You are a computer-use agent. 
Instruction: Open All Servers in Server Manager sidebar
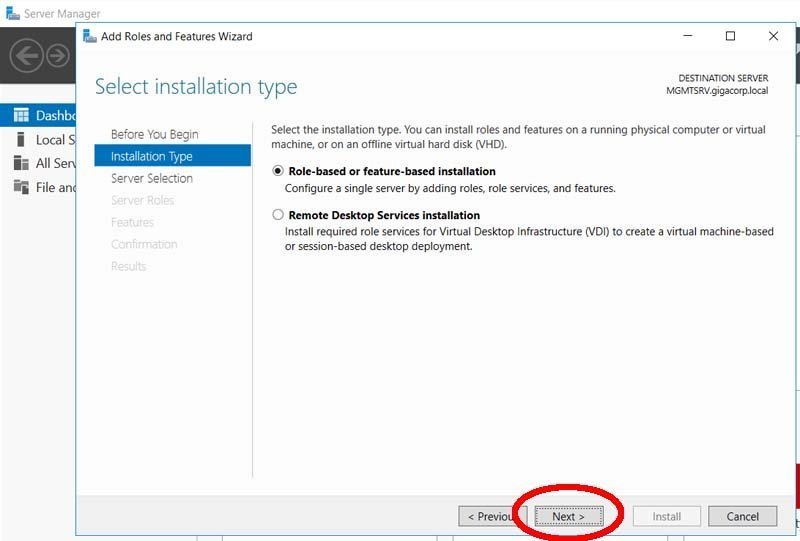click(38, 163)
